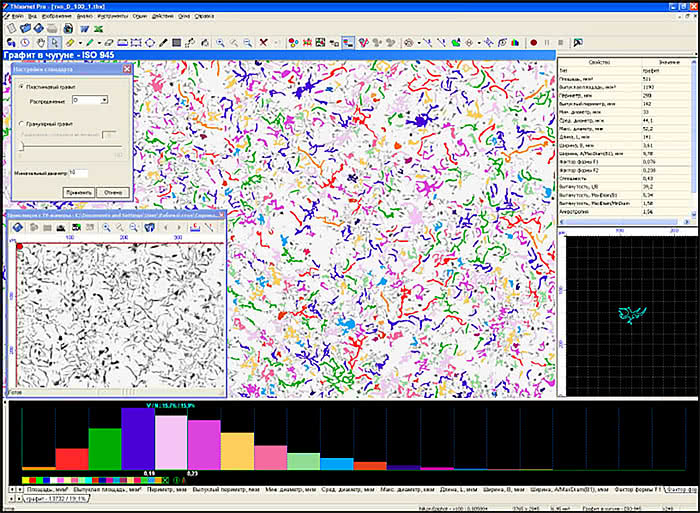
Task: Click the open folder icon
Action: tap(25, 29)
